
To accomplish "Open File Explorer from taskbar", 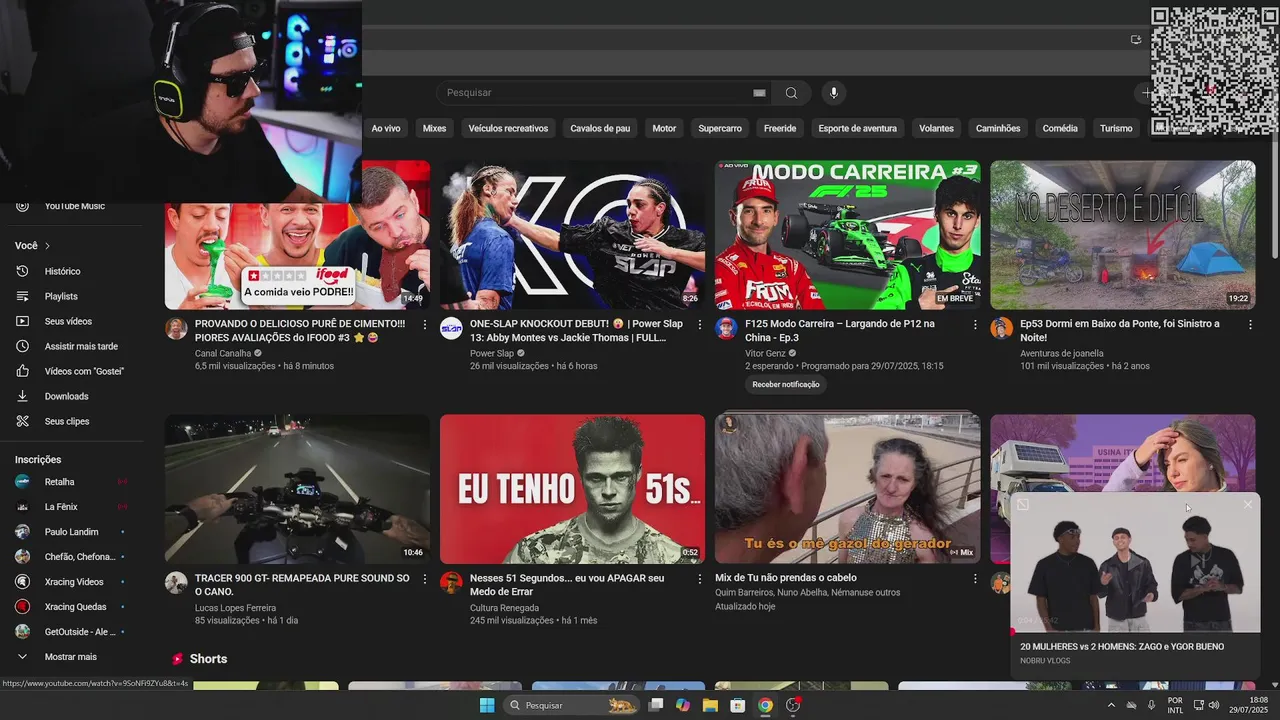I will pos(710,705).
